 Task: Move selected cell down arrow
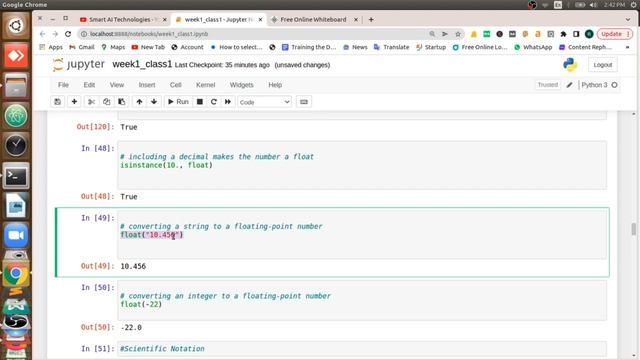[x=154, y=102]
